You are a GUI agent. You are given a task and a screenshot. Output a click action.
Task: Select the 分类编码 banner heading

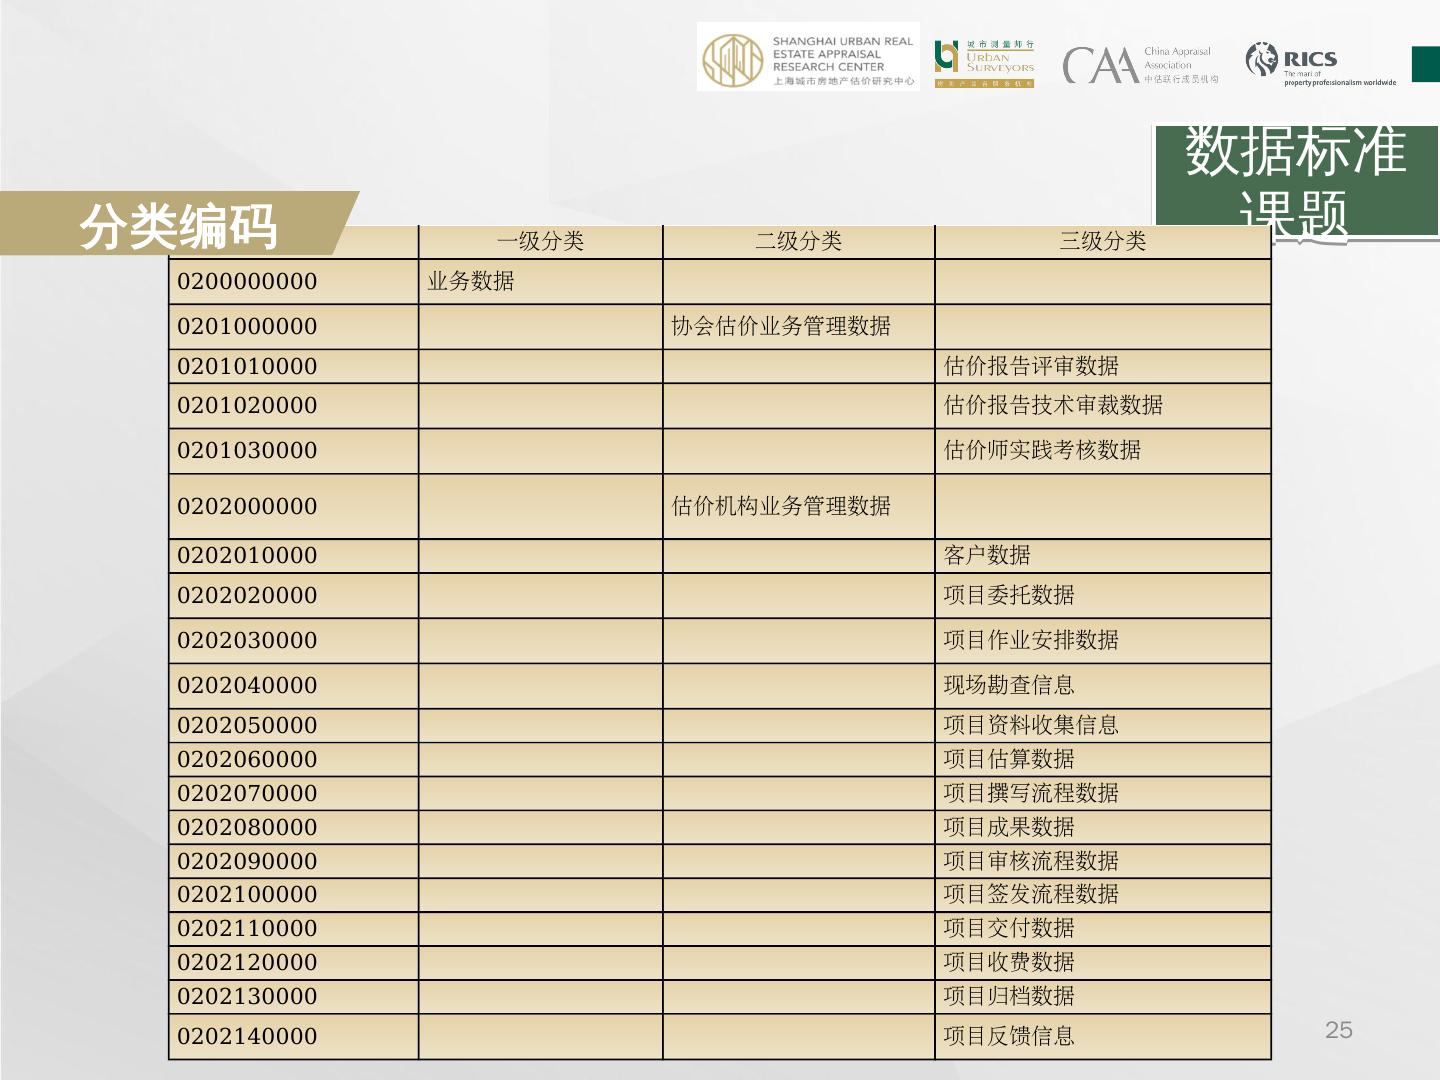(178, 226)
